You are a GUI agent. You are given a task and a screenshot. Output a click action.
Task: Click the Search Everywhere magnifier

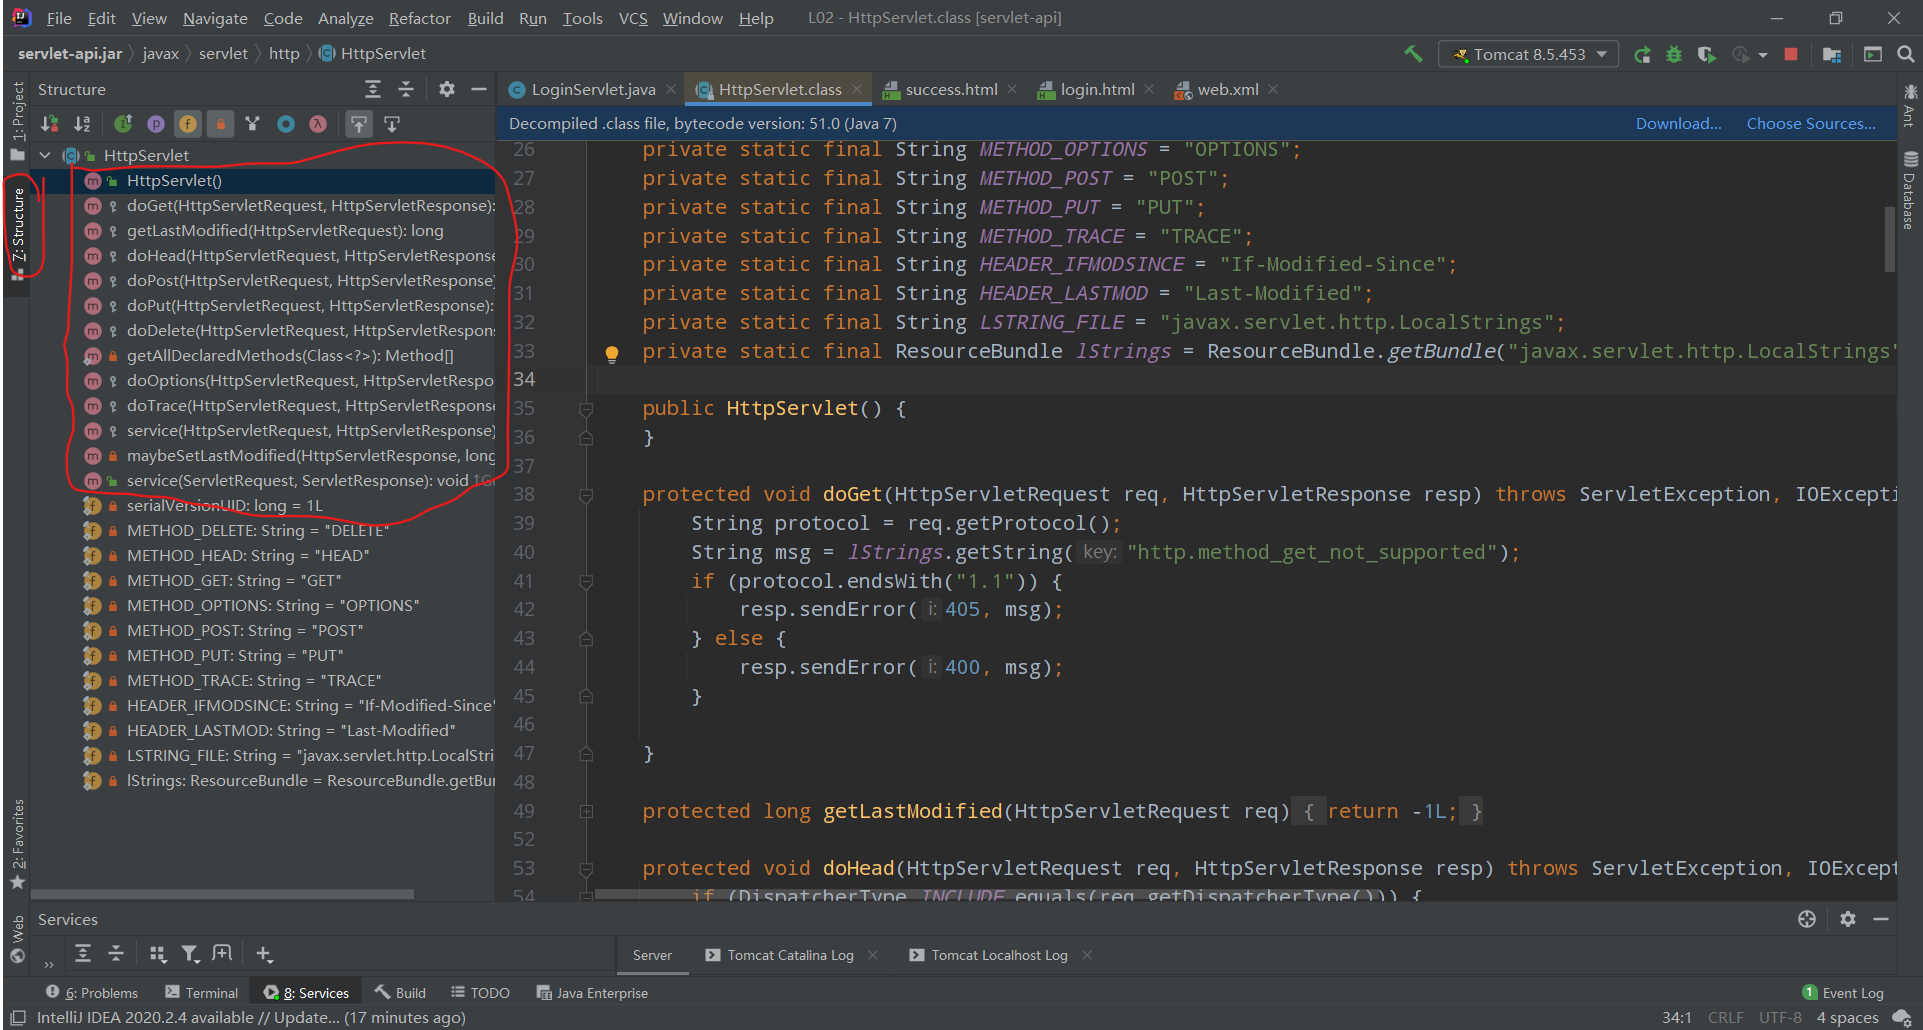[x=1906, y=54]
